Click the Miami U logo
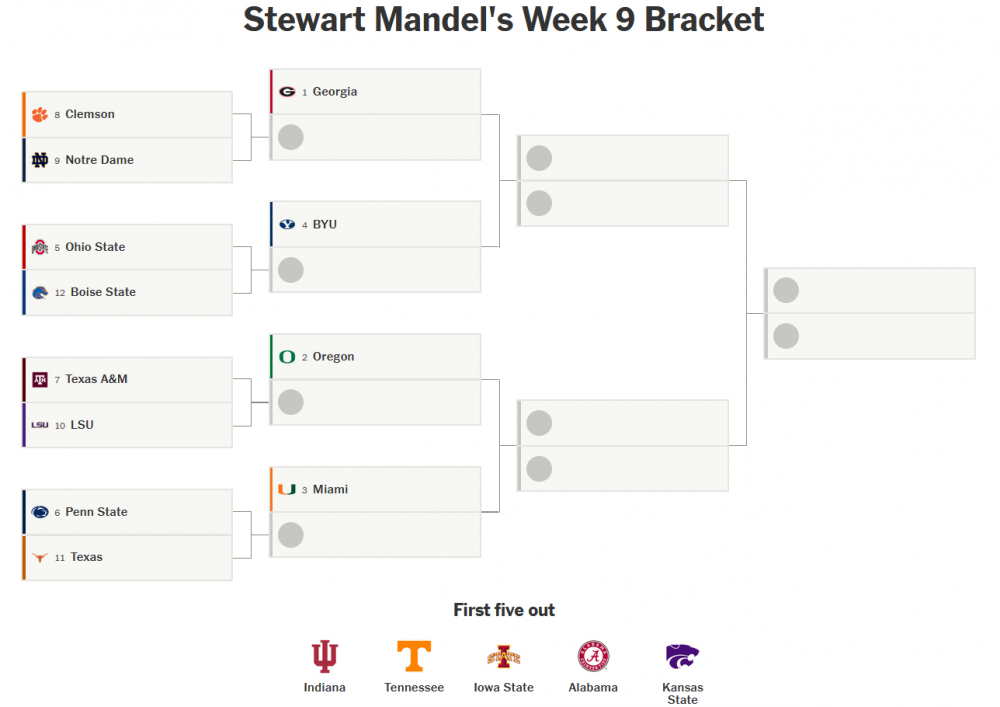The image size is (1000, 707). pyautogui.click(x=287, y=490)
